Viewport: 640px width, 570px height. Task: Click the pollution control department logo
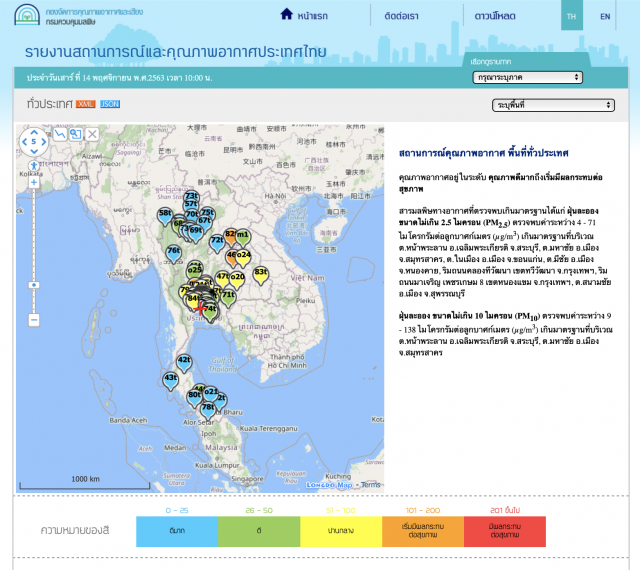pos(27,15)
